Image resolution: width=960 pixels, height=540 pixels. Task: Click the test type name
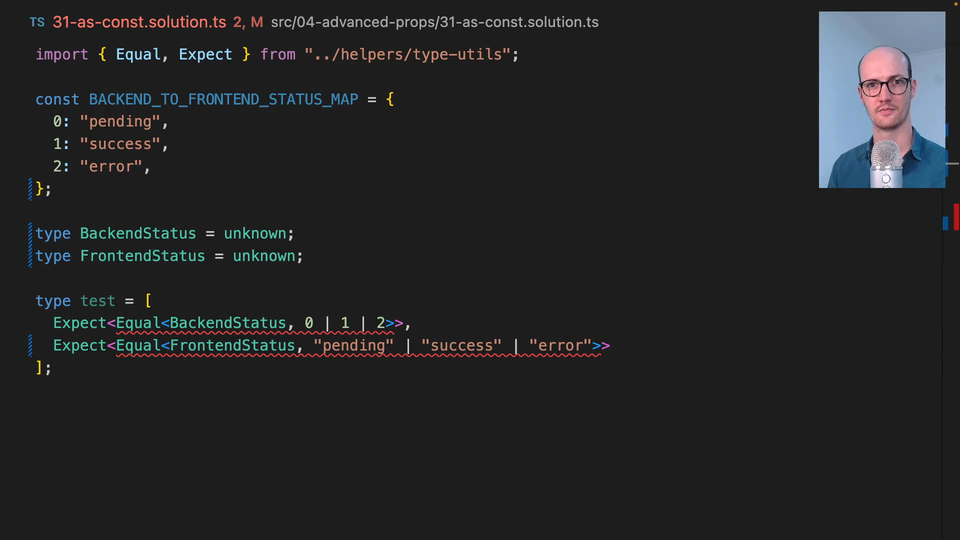(98, 301)
